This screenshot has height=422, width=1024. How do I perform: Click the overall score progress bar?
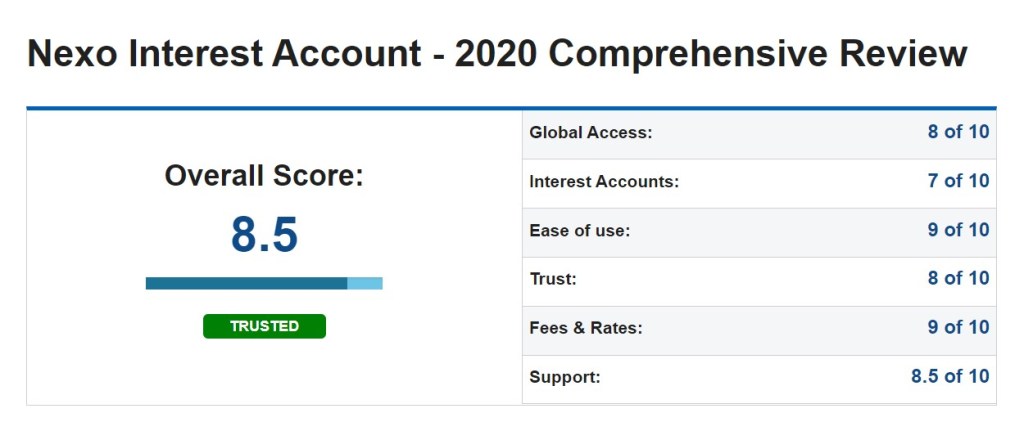coord(264,283)
